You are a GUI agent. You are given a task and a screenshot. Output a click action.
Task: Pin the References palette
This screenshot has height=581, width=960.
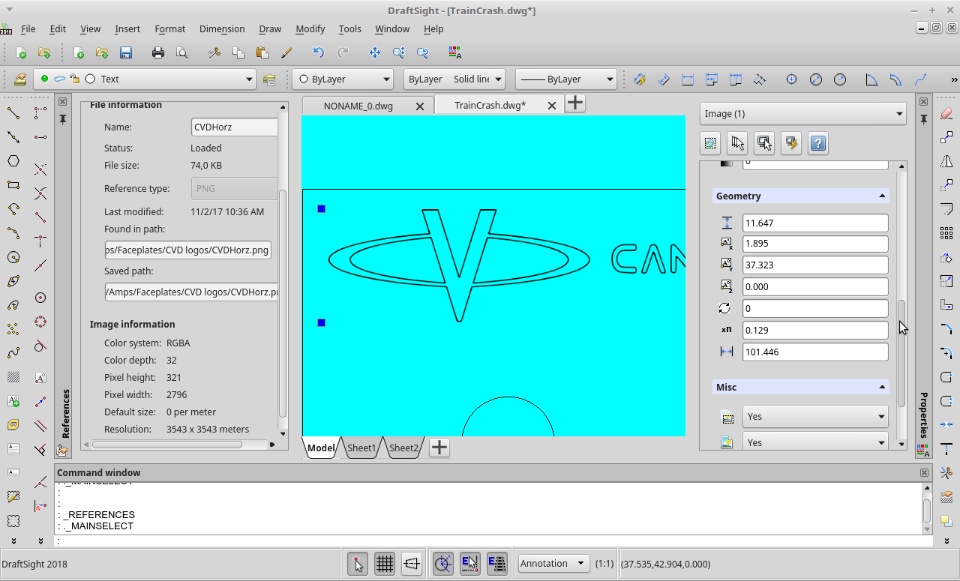click(x=62, y=119)
